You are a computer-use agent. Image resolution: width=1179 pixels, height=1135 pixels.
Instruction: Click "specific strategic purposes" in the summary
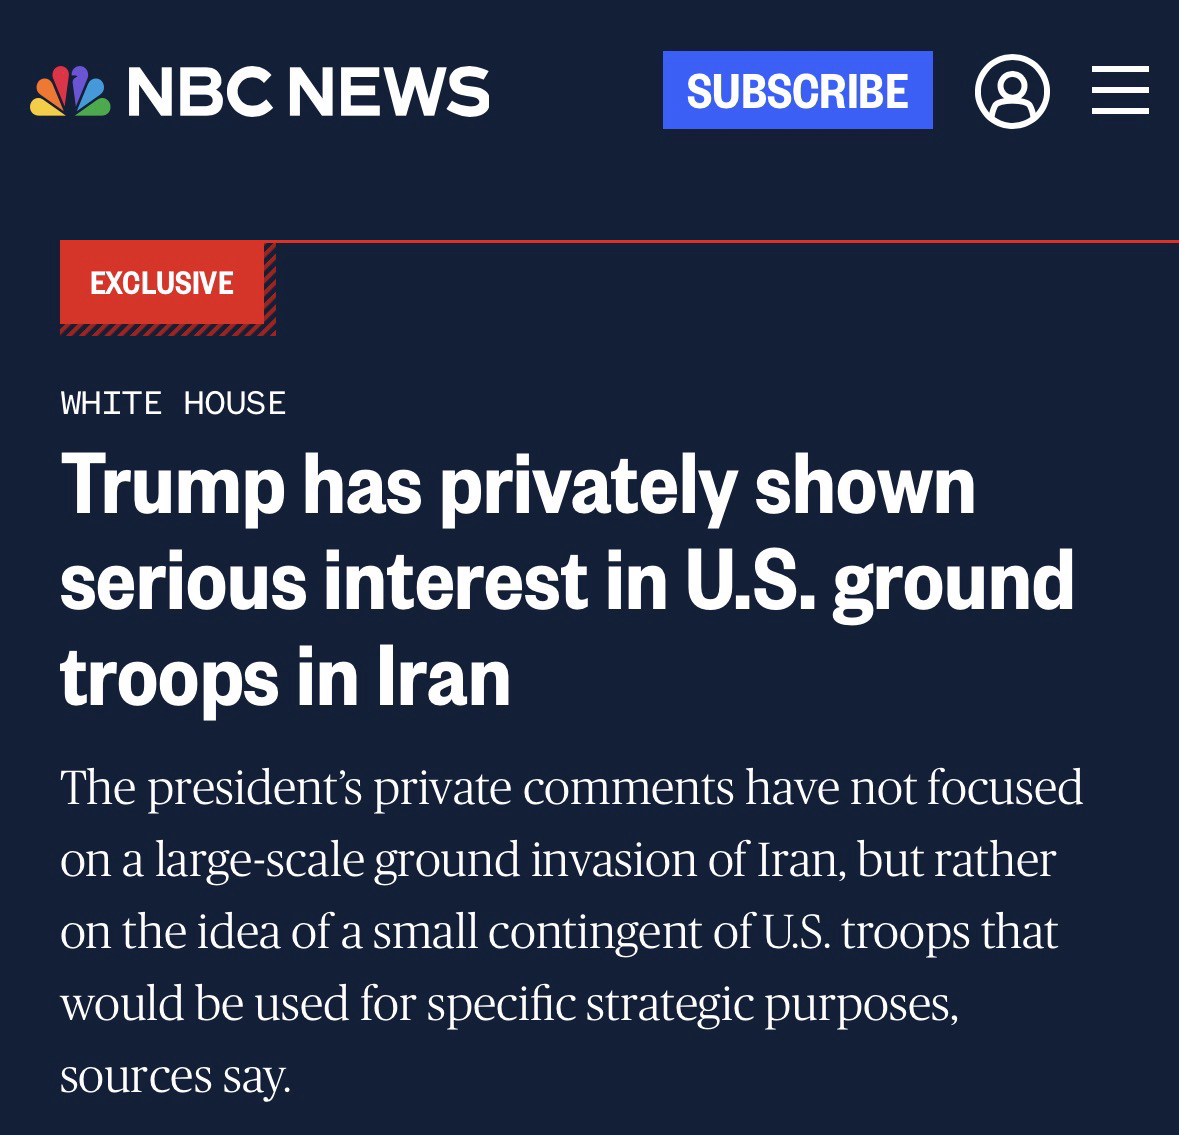tap(691, 1004)
